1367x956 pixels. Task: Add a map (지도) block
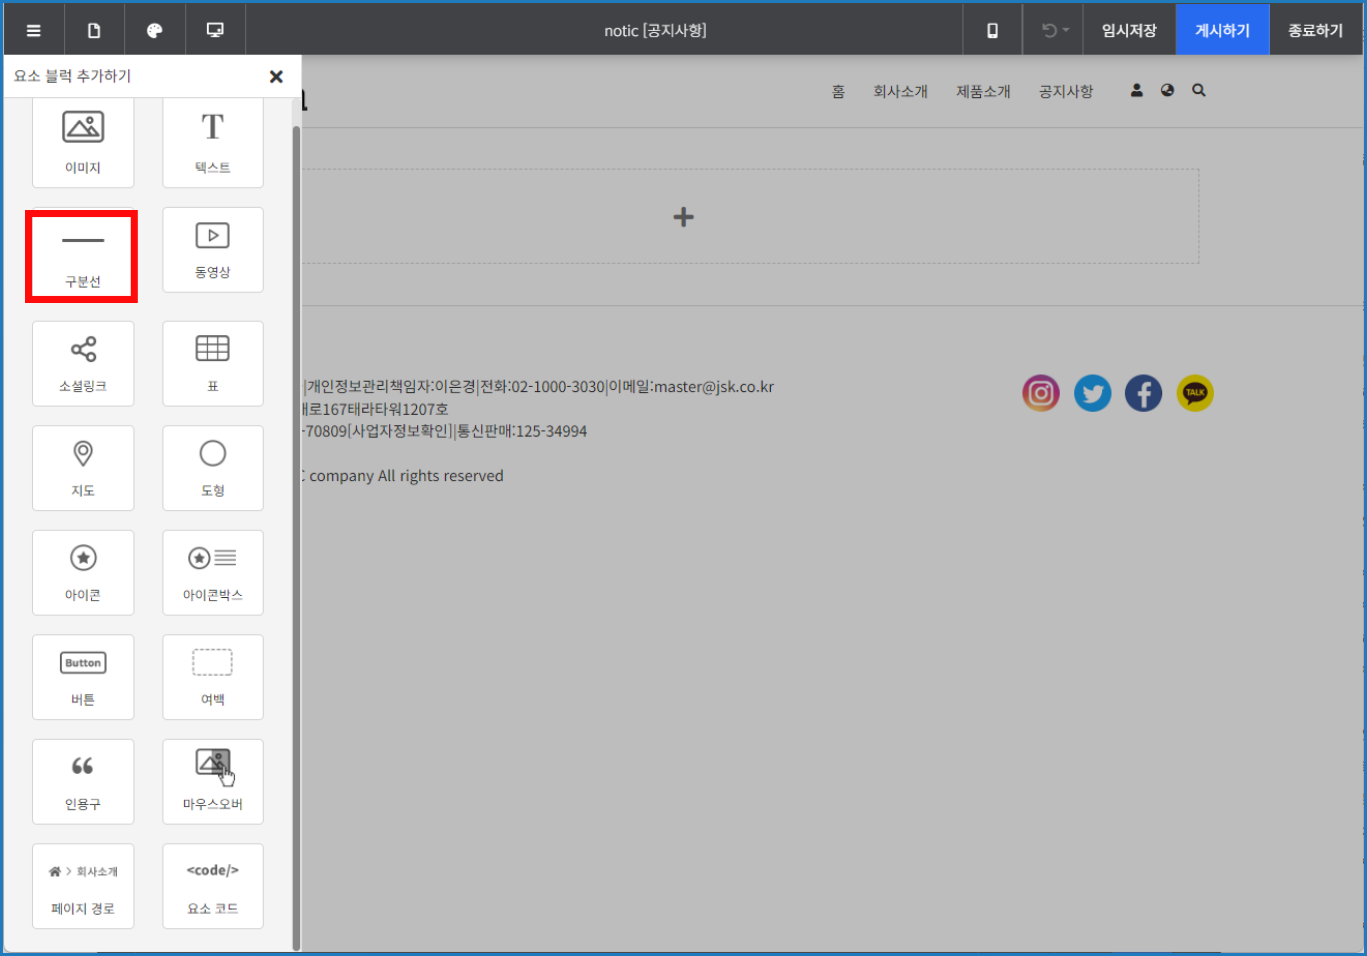click(x=83, y=468)
